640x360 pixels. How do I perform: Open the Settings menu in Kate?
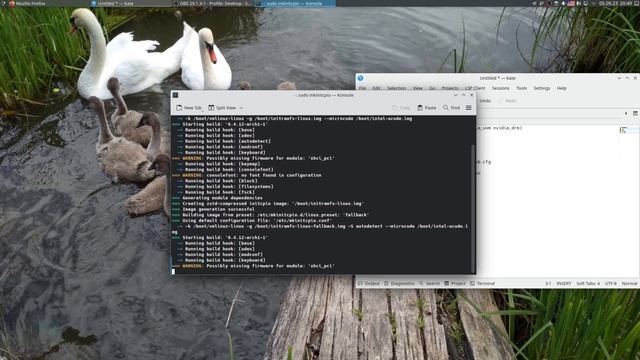(x=542, y=88)
